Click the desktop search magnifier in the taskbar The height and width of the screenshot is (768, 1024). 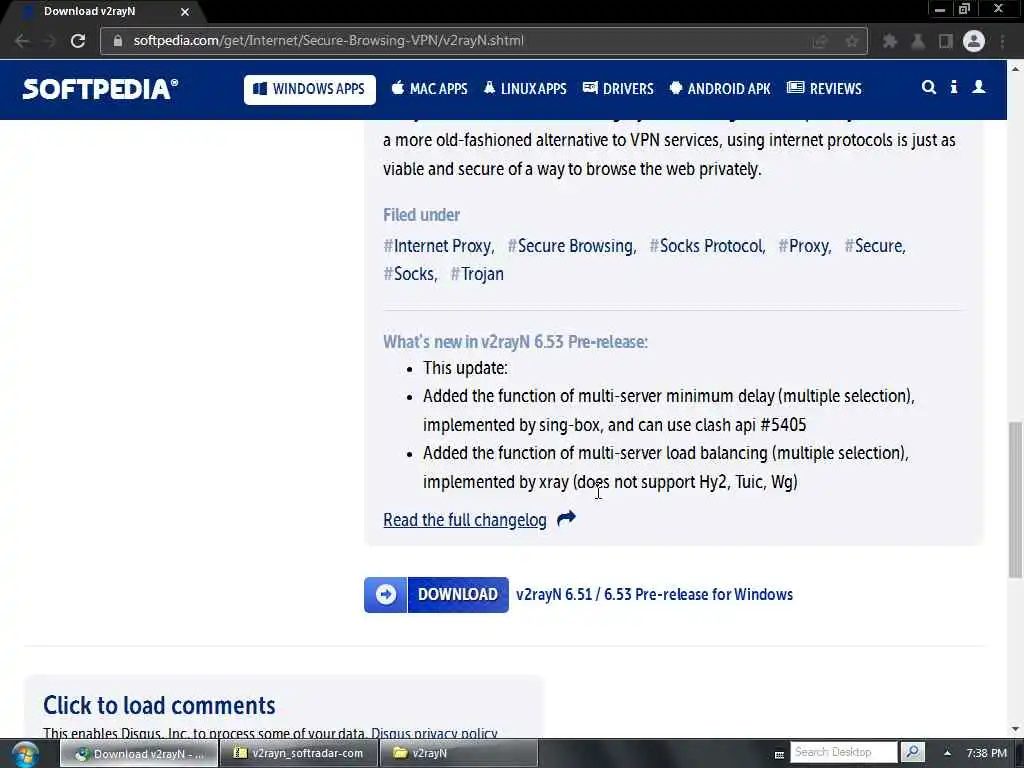912,752
